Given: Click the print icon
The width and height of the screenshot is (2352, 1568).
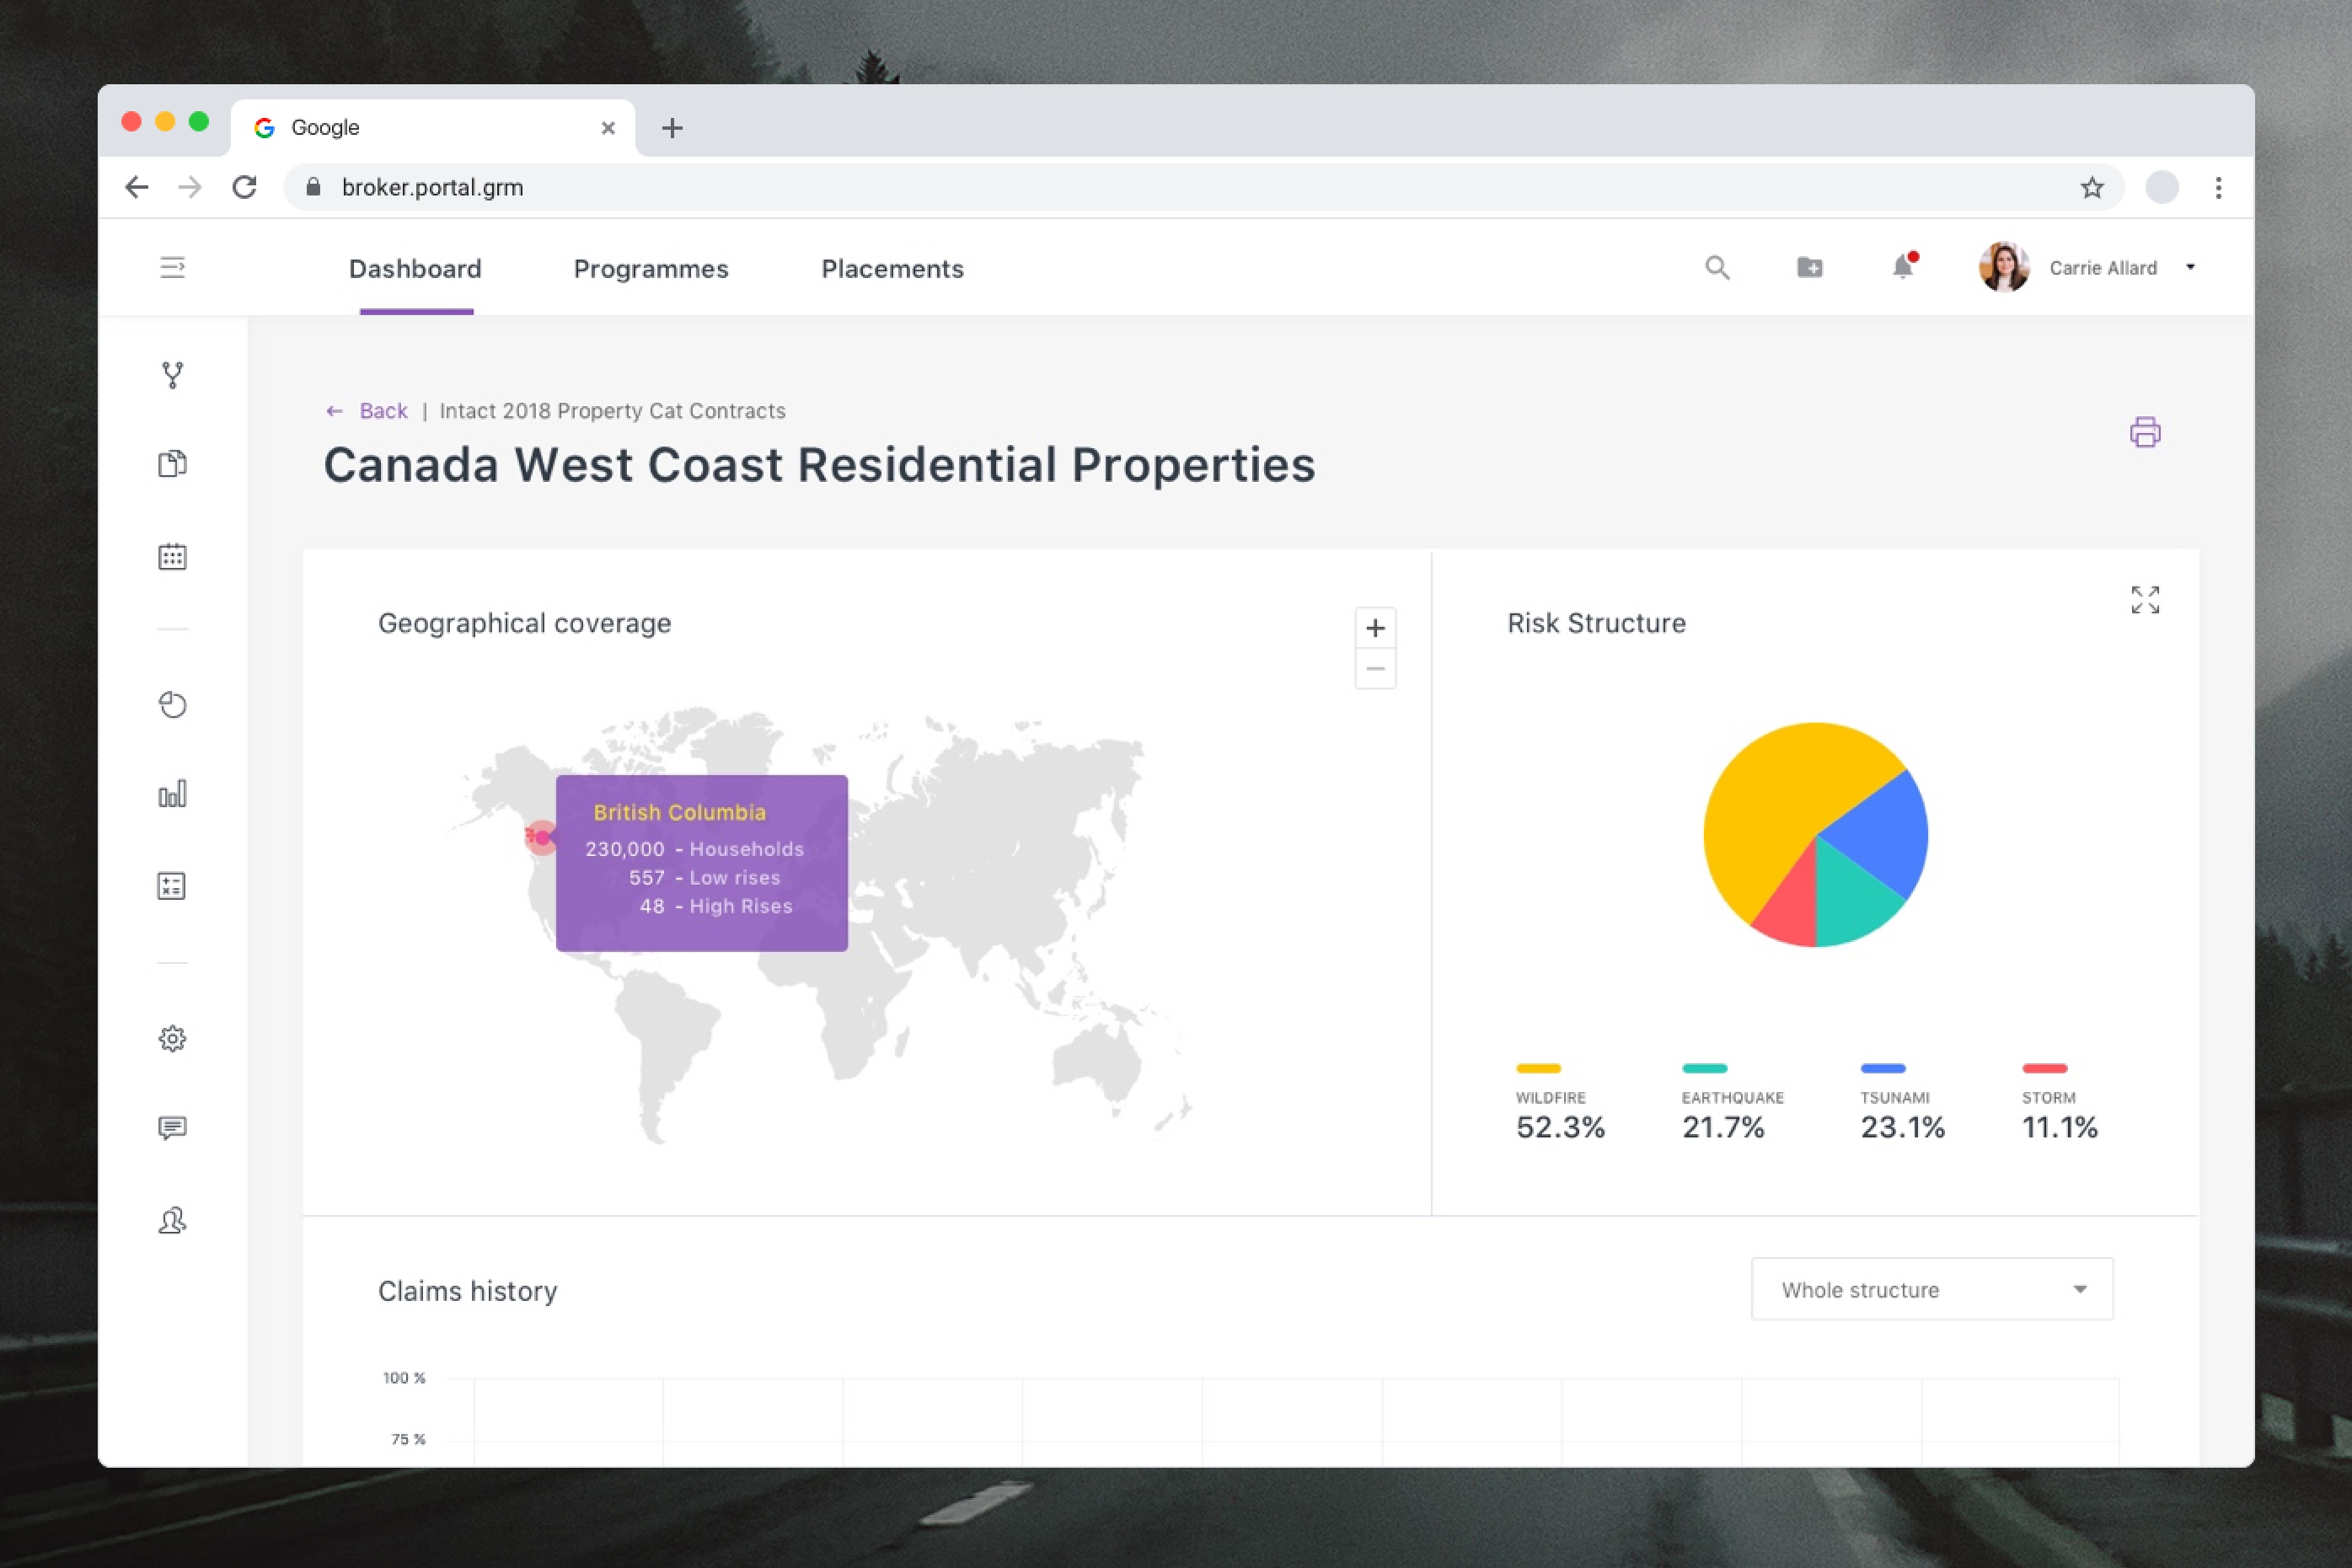Looking at the screenshot, I should point(2145,432).
